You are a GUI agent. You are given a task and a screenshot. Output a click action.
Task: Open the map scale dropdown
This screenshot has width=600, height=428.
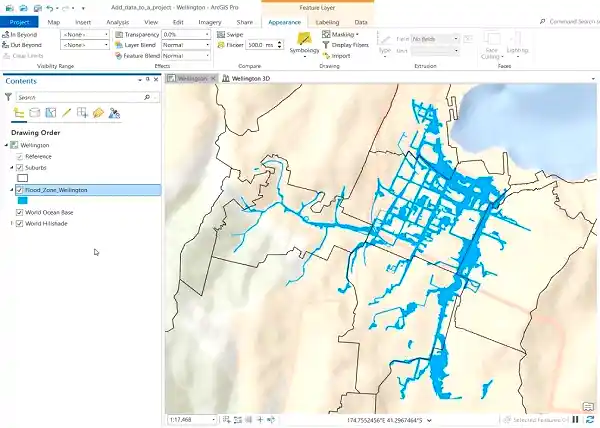213,420
